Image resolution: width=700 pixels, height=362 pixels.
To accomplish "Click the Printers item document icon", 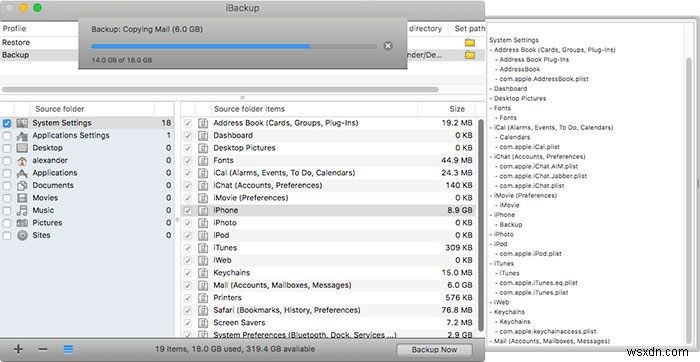I will (203, 298).
